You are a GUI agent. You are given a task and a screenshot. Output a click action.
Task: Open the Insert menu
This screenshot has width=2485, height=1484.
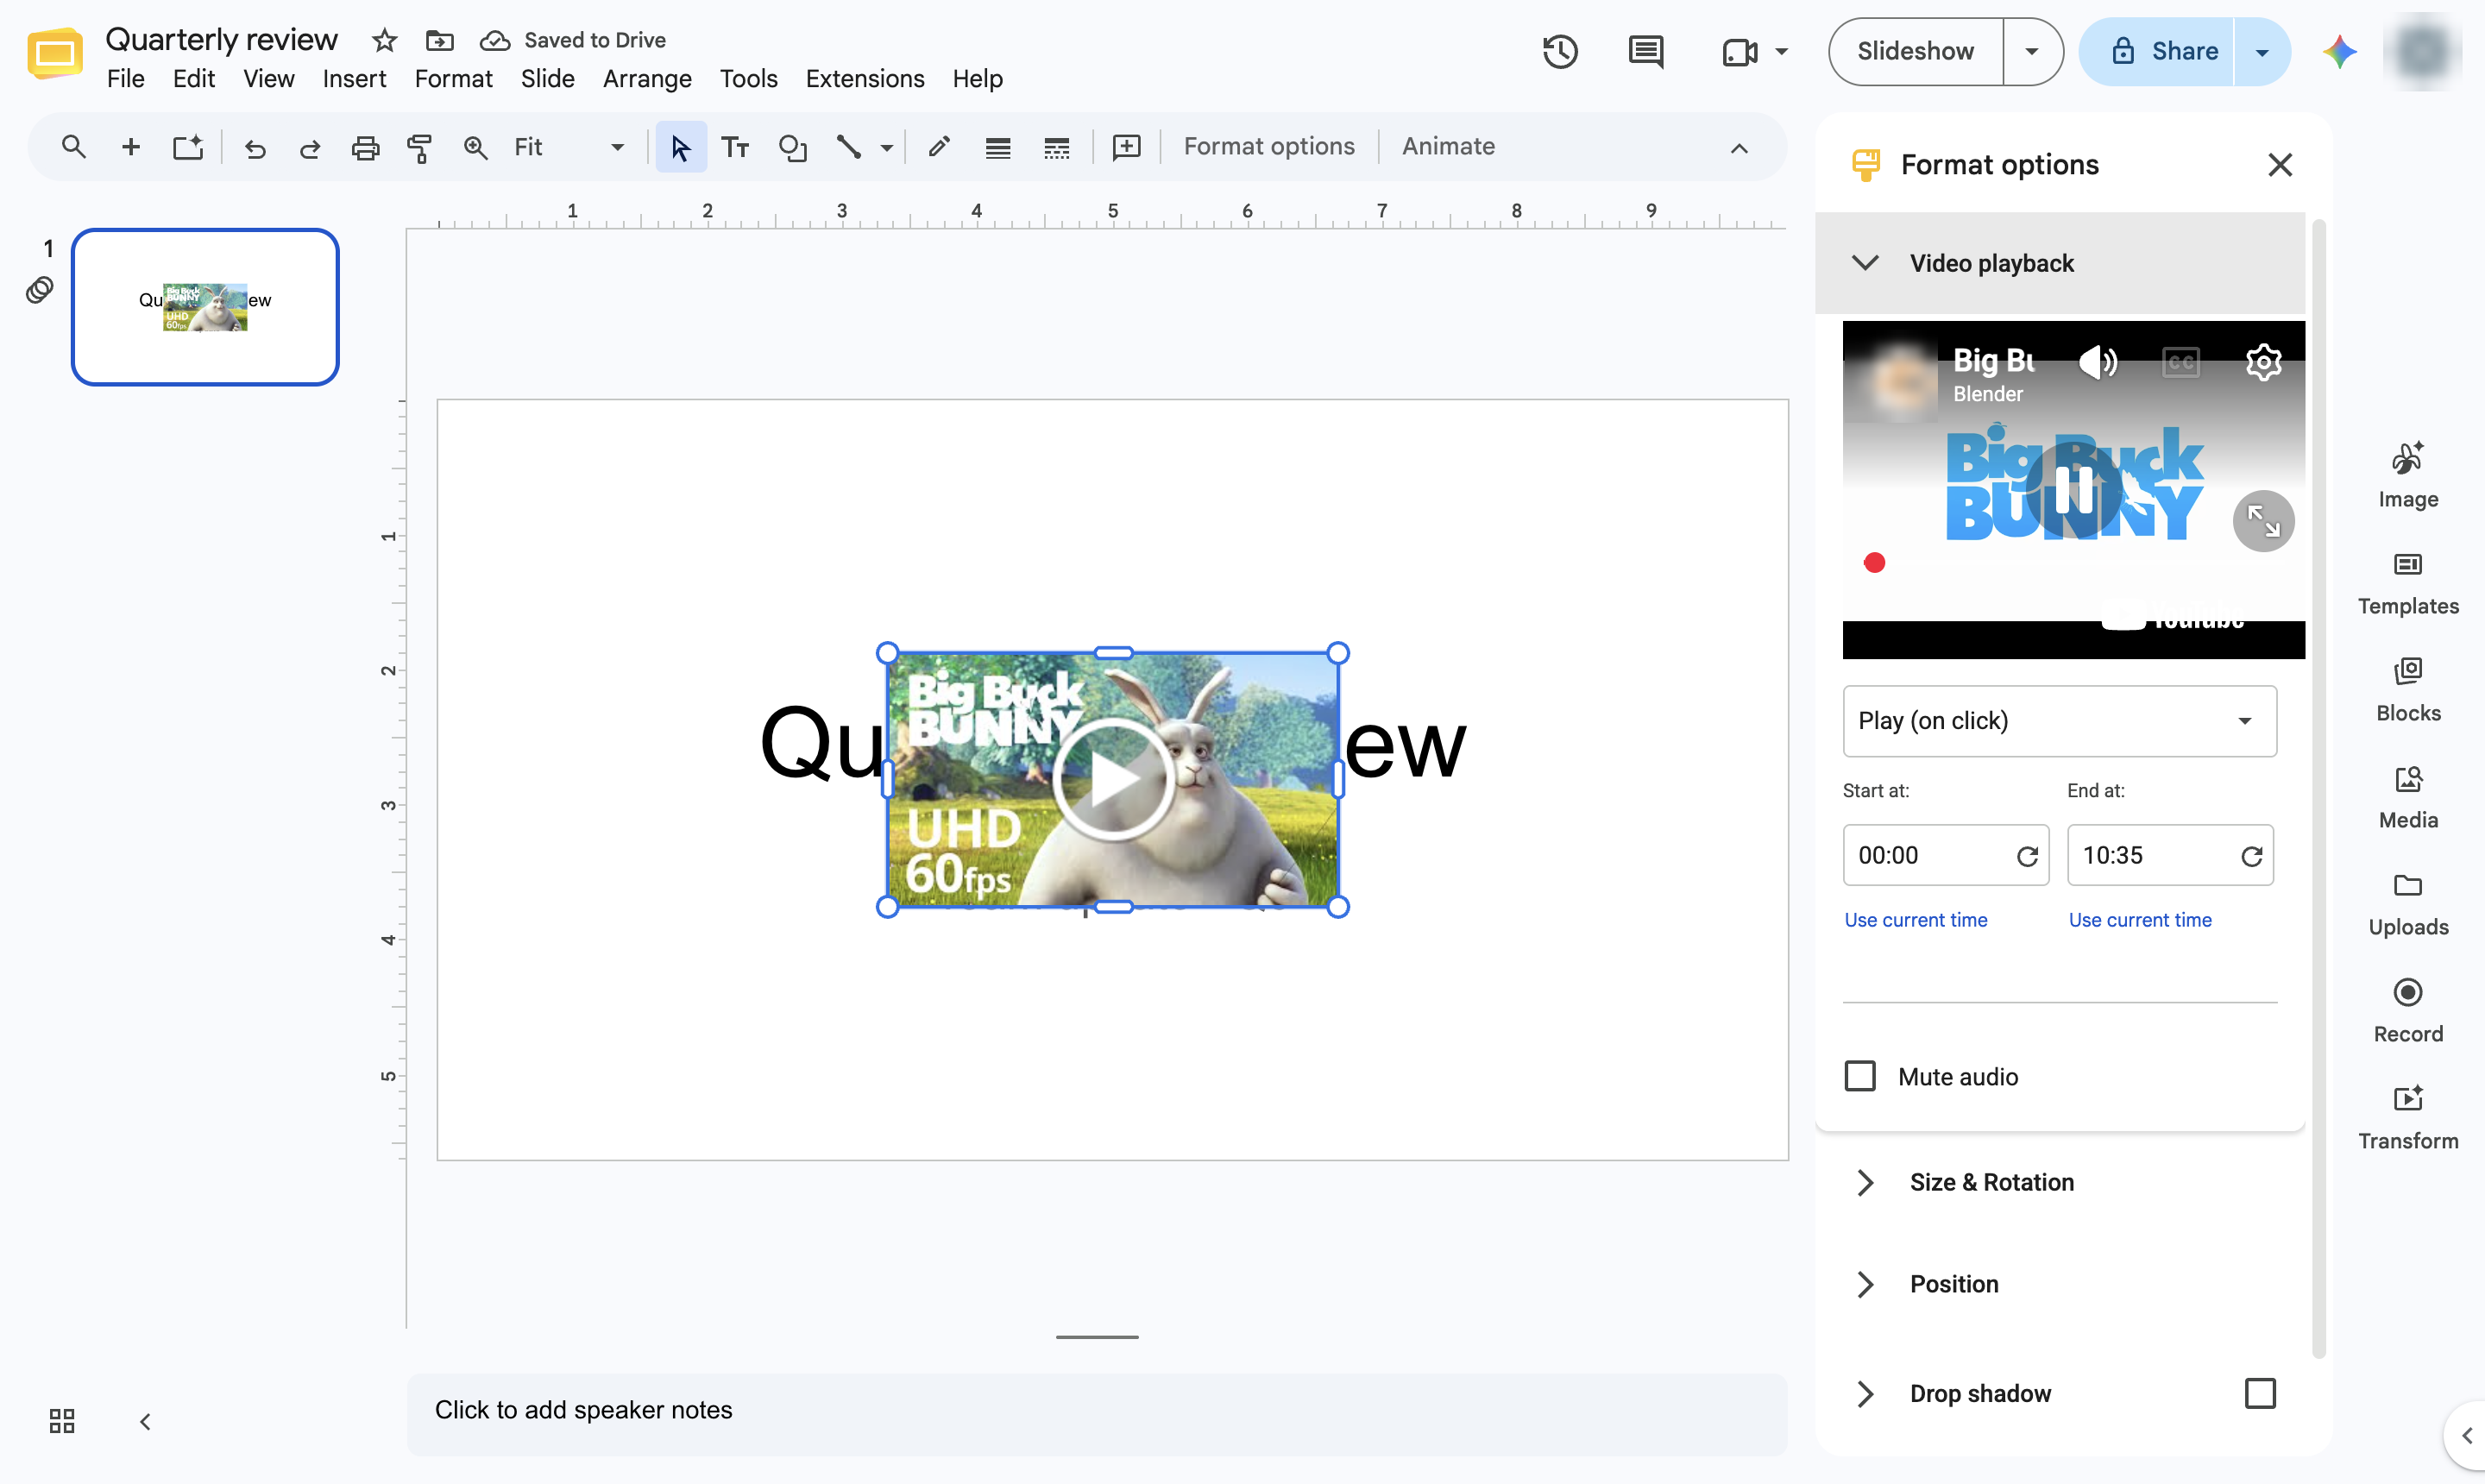click(x=354, y=78)
